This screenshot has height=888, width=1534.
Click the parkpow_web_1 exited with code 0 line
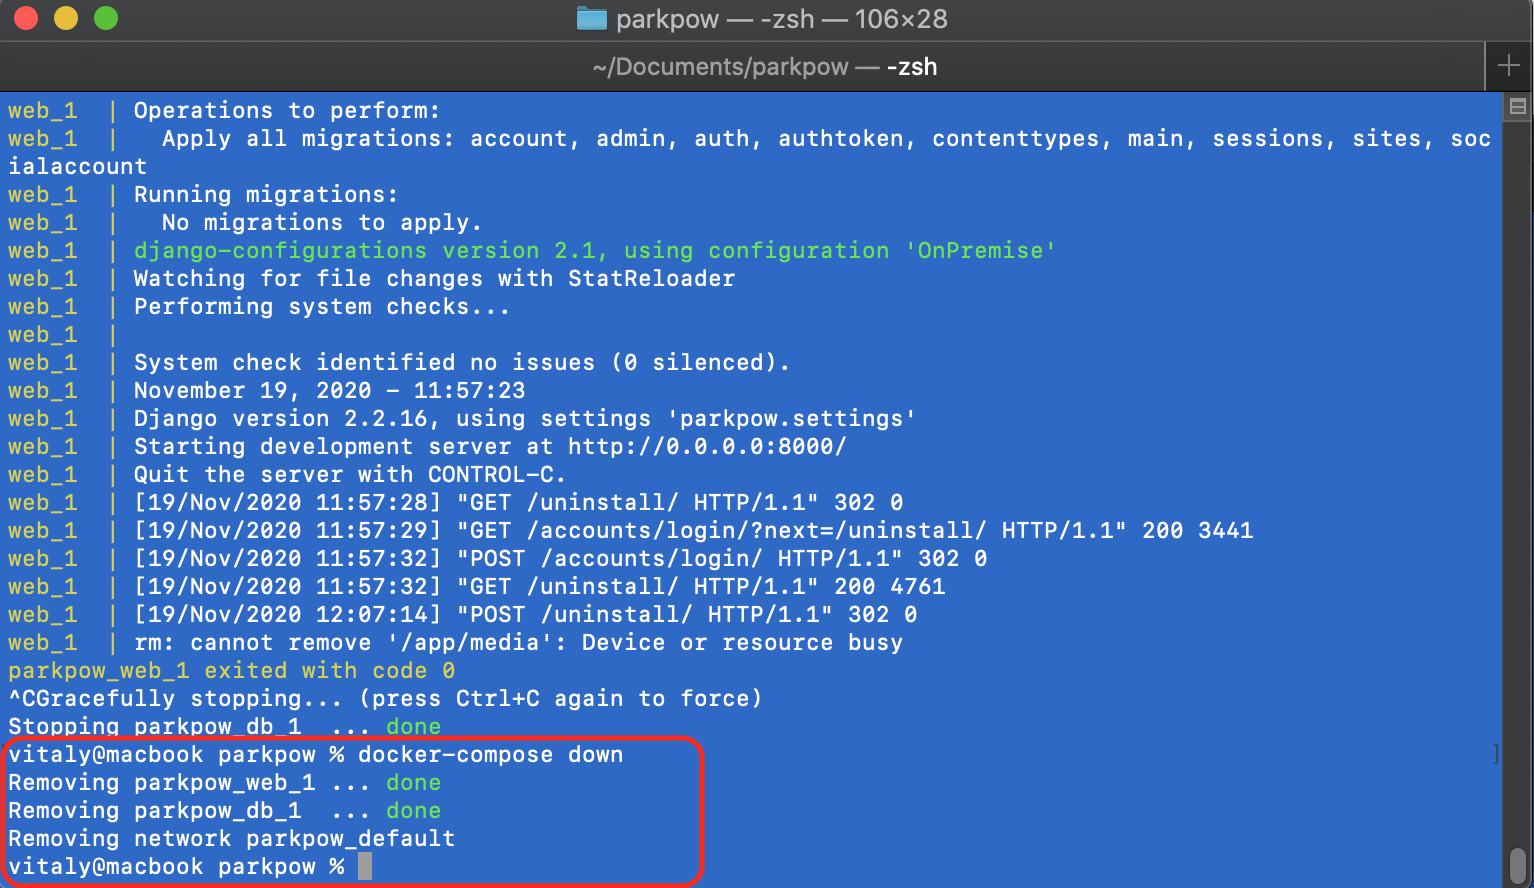pos(232,671)
